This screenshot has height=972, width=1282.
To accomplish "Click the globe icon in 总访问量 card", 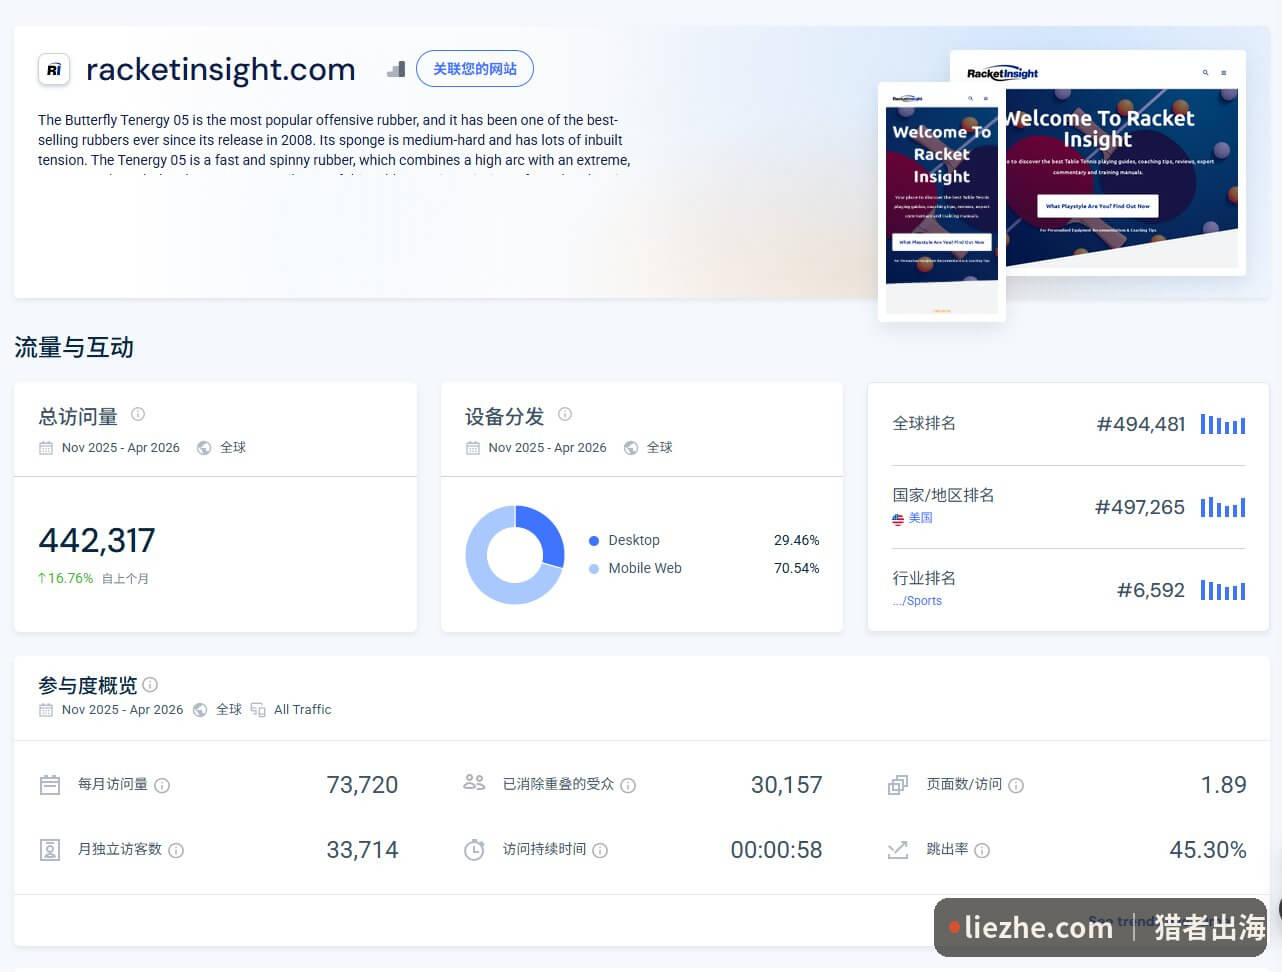I will 204,448.
